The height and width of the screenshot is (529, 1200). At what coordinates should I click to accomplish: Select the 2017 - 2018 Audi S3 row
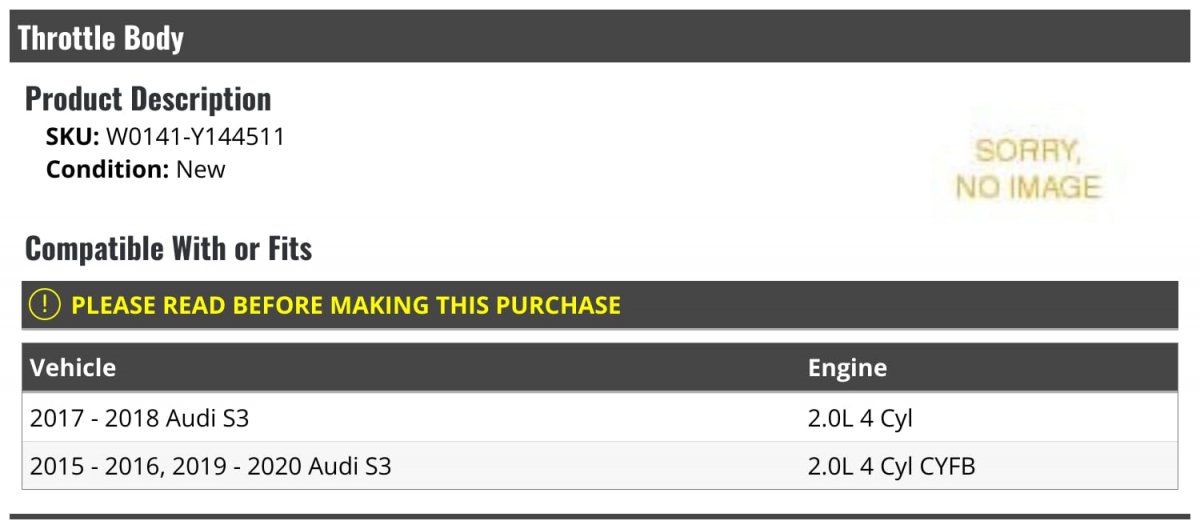[x=600, y=418]
